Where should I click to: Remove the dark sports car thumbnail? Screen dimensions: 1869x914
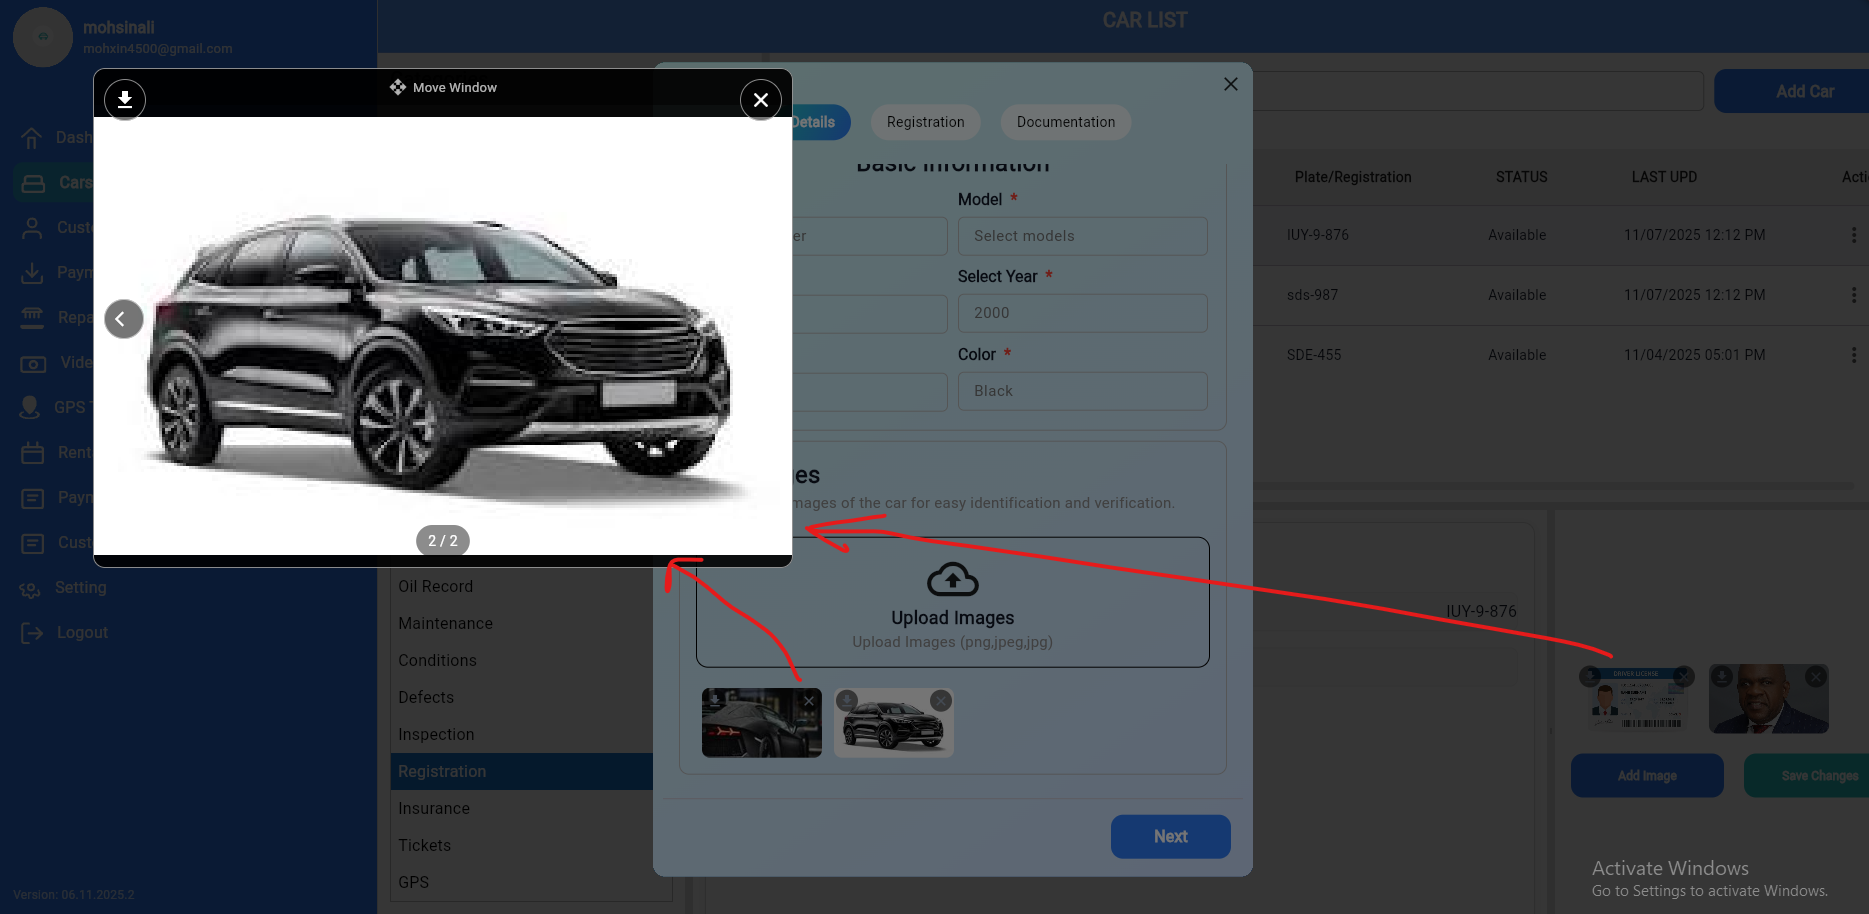808,701
